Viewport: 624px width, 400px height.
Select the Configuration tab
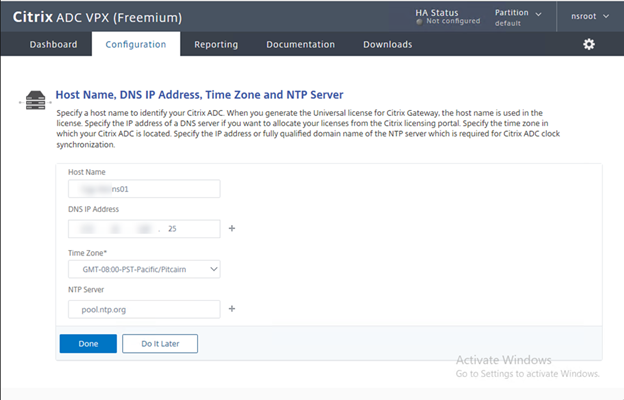pyautogui.click(x=136, y=44)
